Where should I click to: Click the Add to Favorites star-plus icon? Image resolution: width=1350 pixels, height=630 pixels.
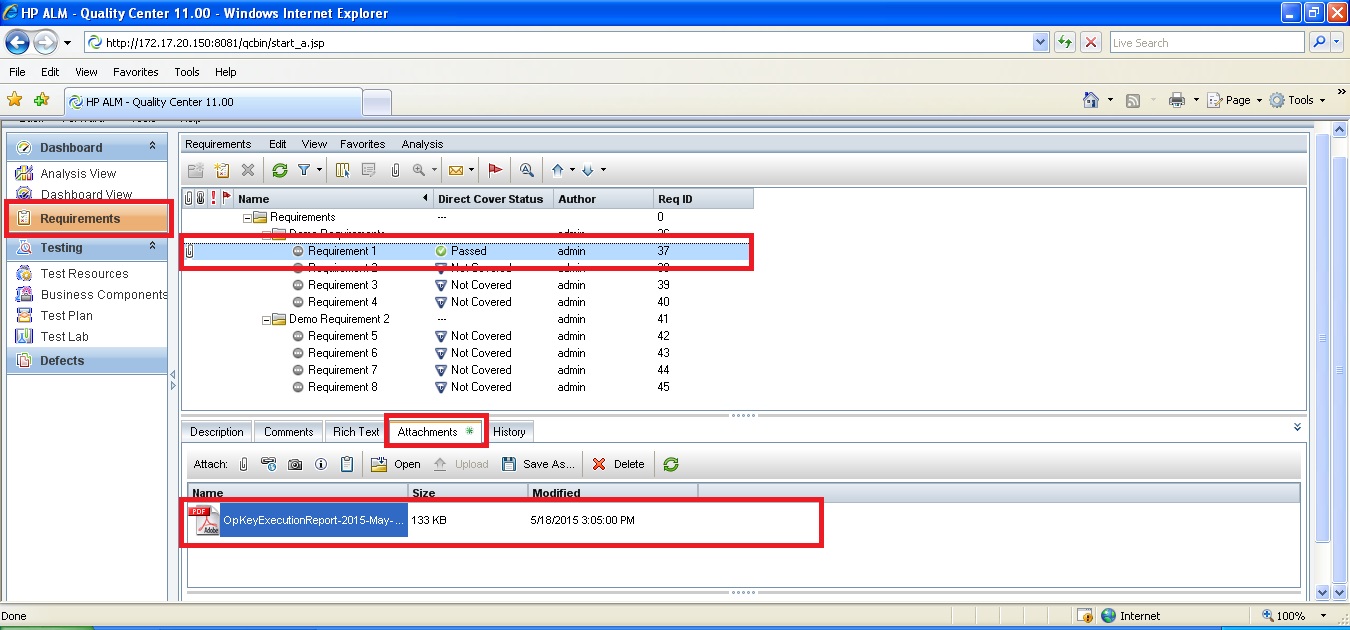click(x=41, y=99)
